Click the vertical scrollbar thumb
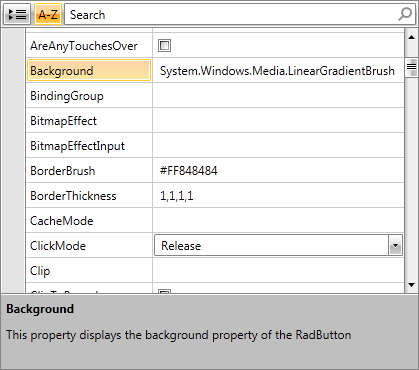The width and height of the screenshot is (419, 370). pos(411,67)
